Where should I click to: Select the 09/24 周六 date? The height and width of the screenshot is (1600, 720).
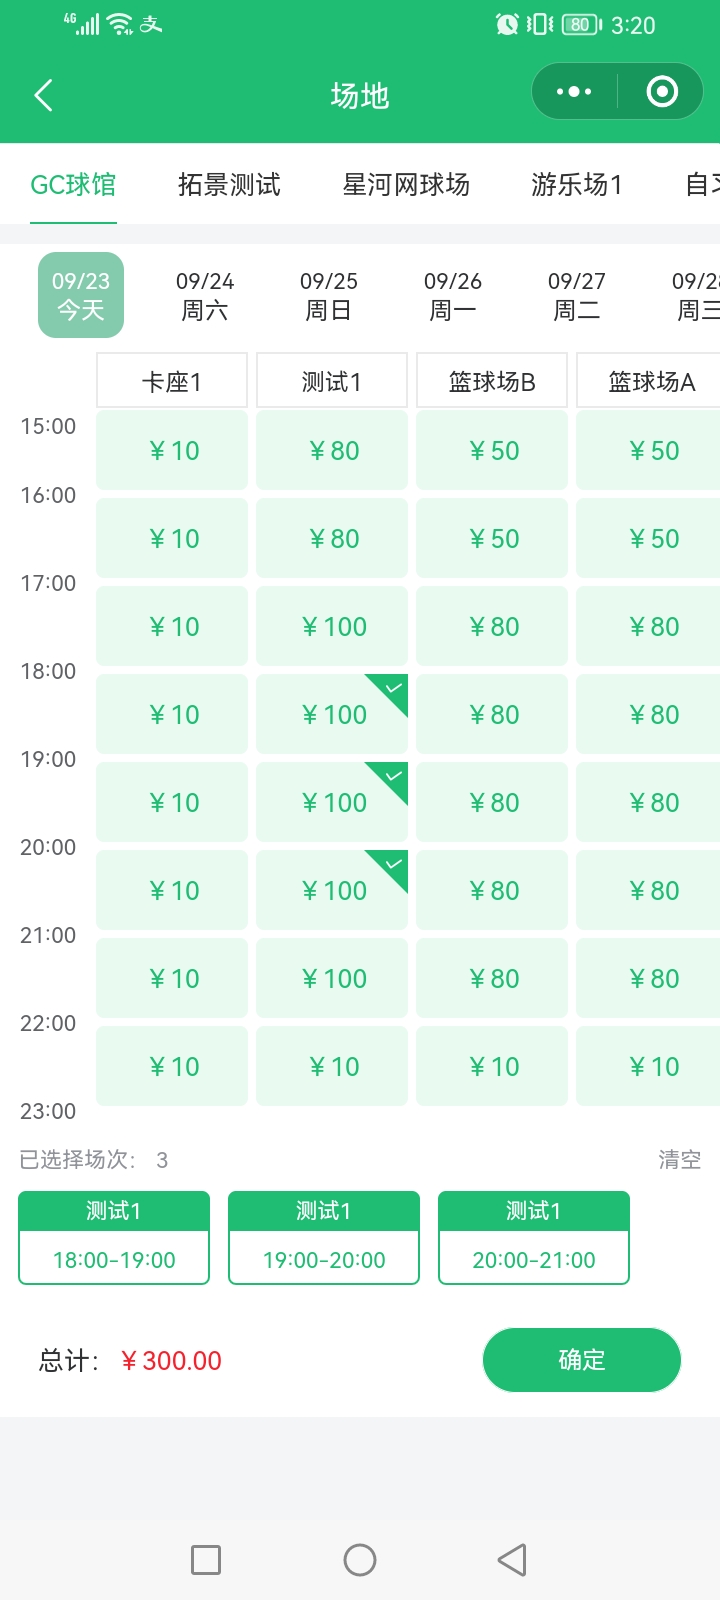[x=205, y=296]
